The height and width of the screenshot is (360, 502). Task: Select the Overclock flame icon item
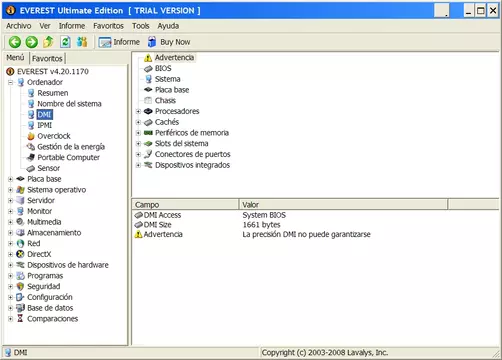31,136
